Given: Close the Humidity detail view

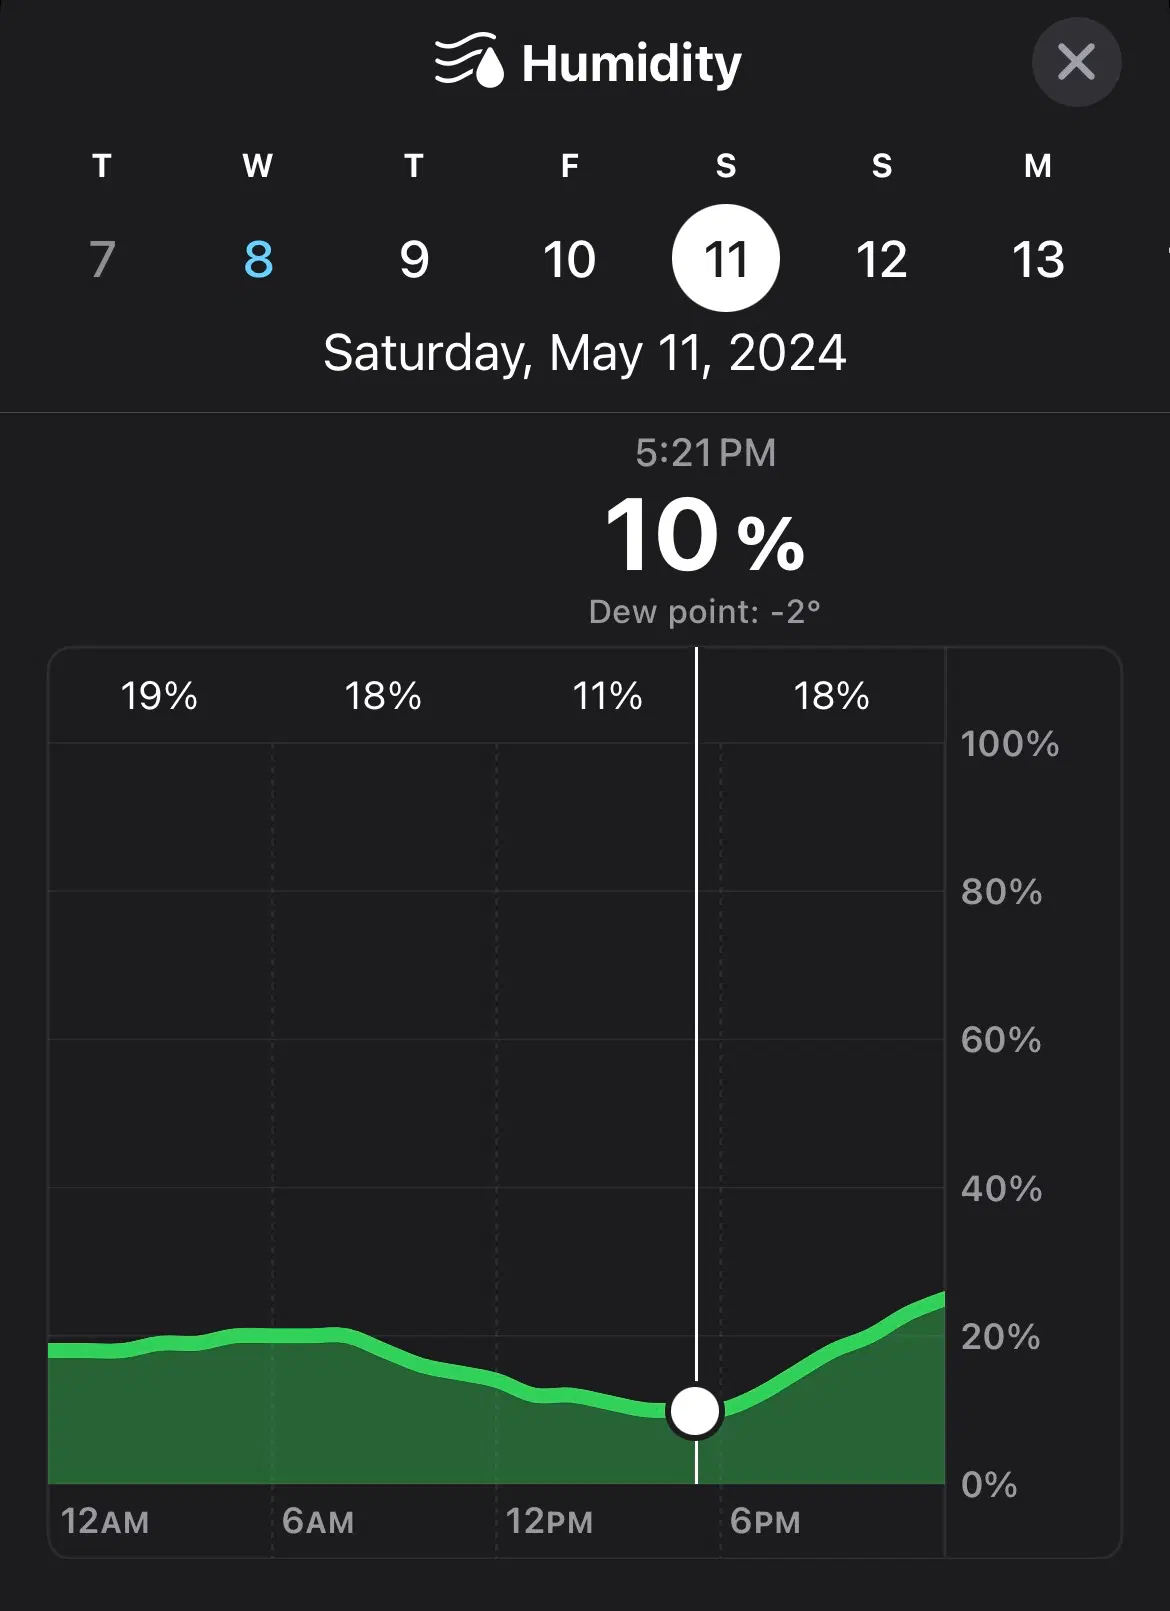Looking at the screenshot, I should tap(1076, 62).
